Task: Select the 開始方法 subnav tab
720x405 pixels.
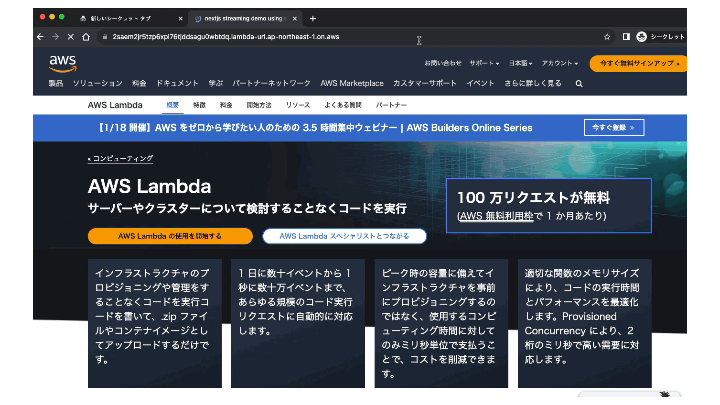Action: [259, 105]
